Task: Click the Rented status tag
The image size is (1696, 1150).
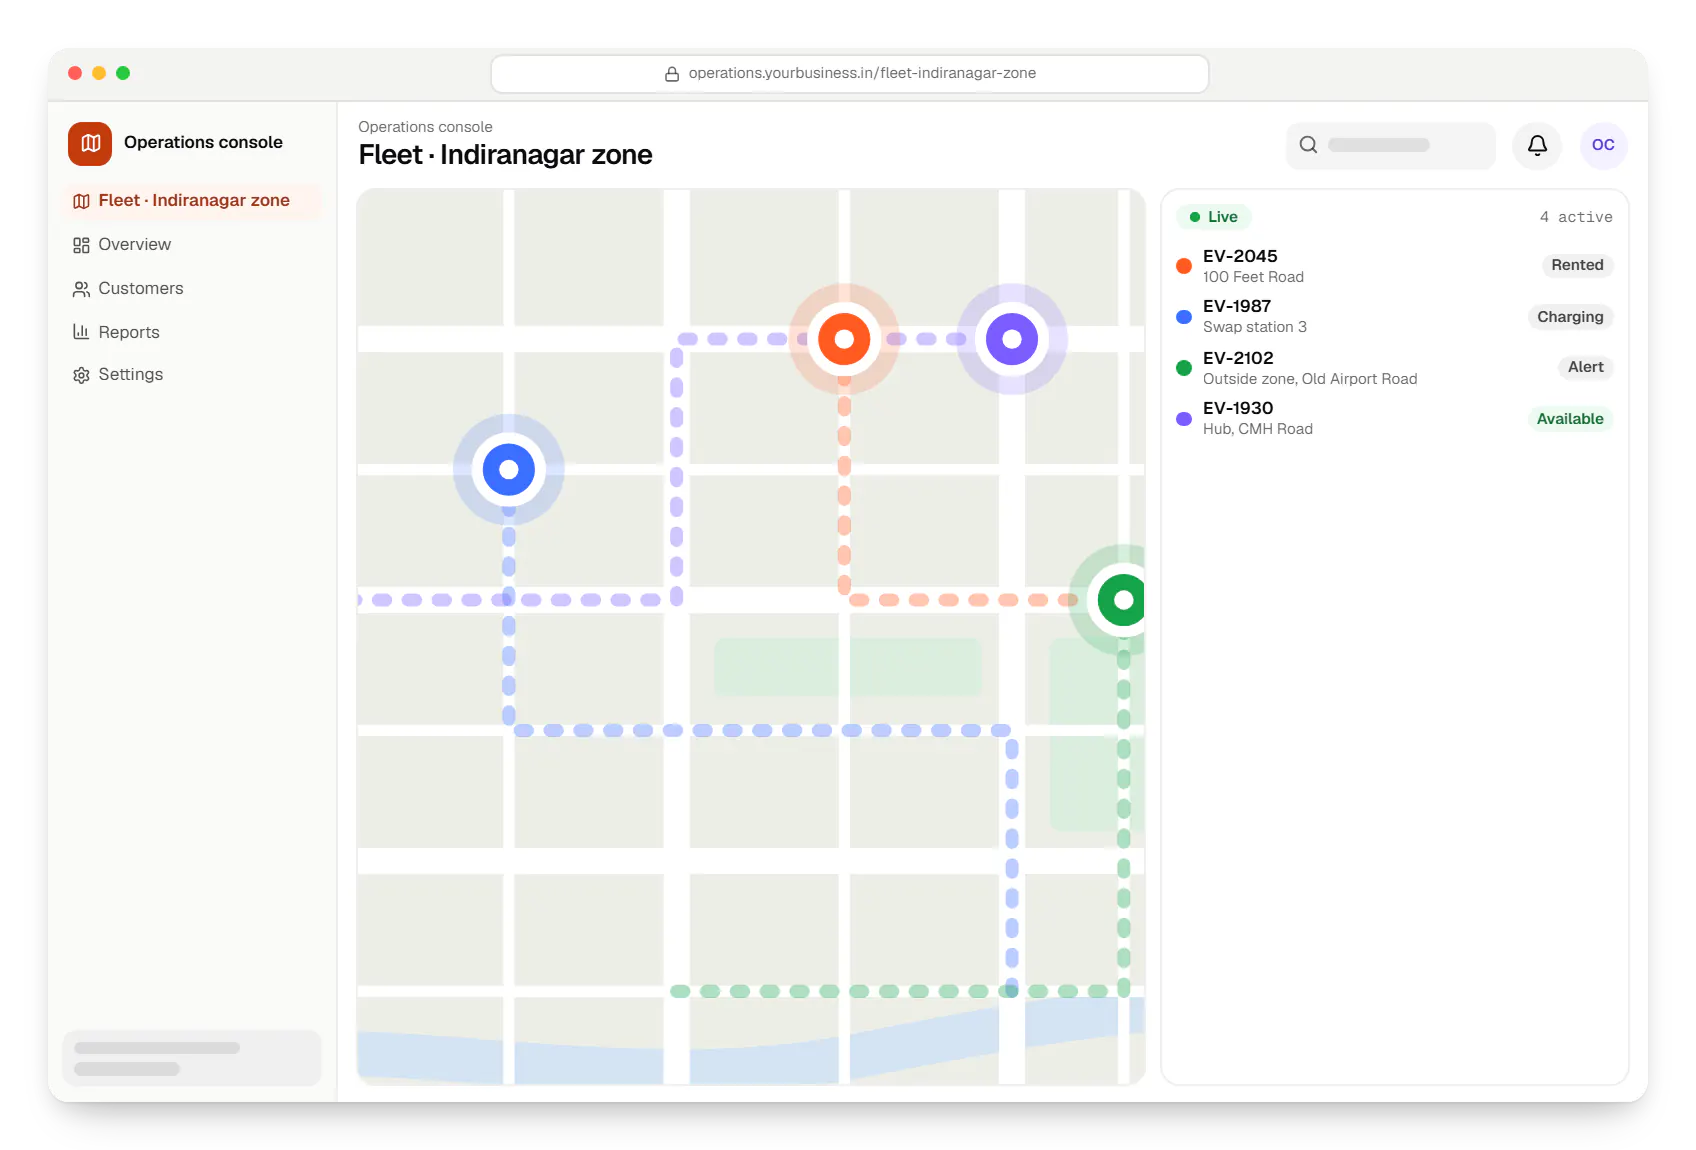Action: tap(1577, 265)
